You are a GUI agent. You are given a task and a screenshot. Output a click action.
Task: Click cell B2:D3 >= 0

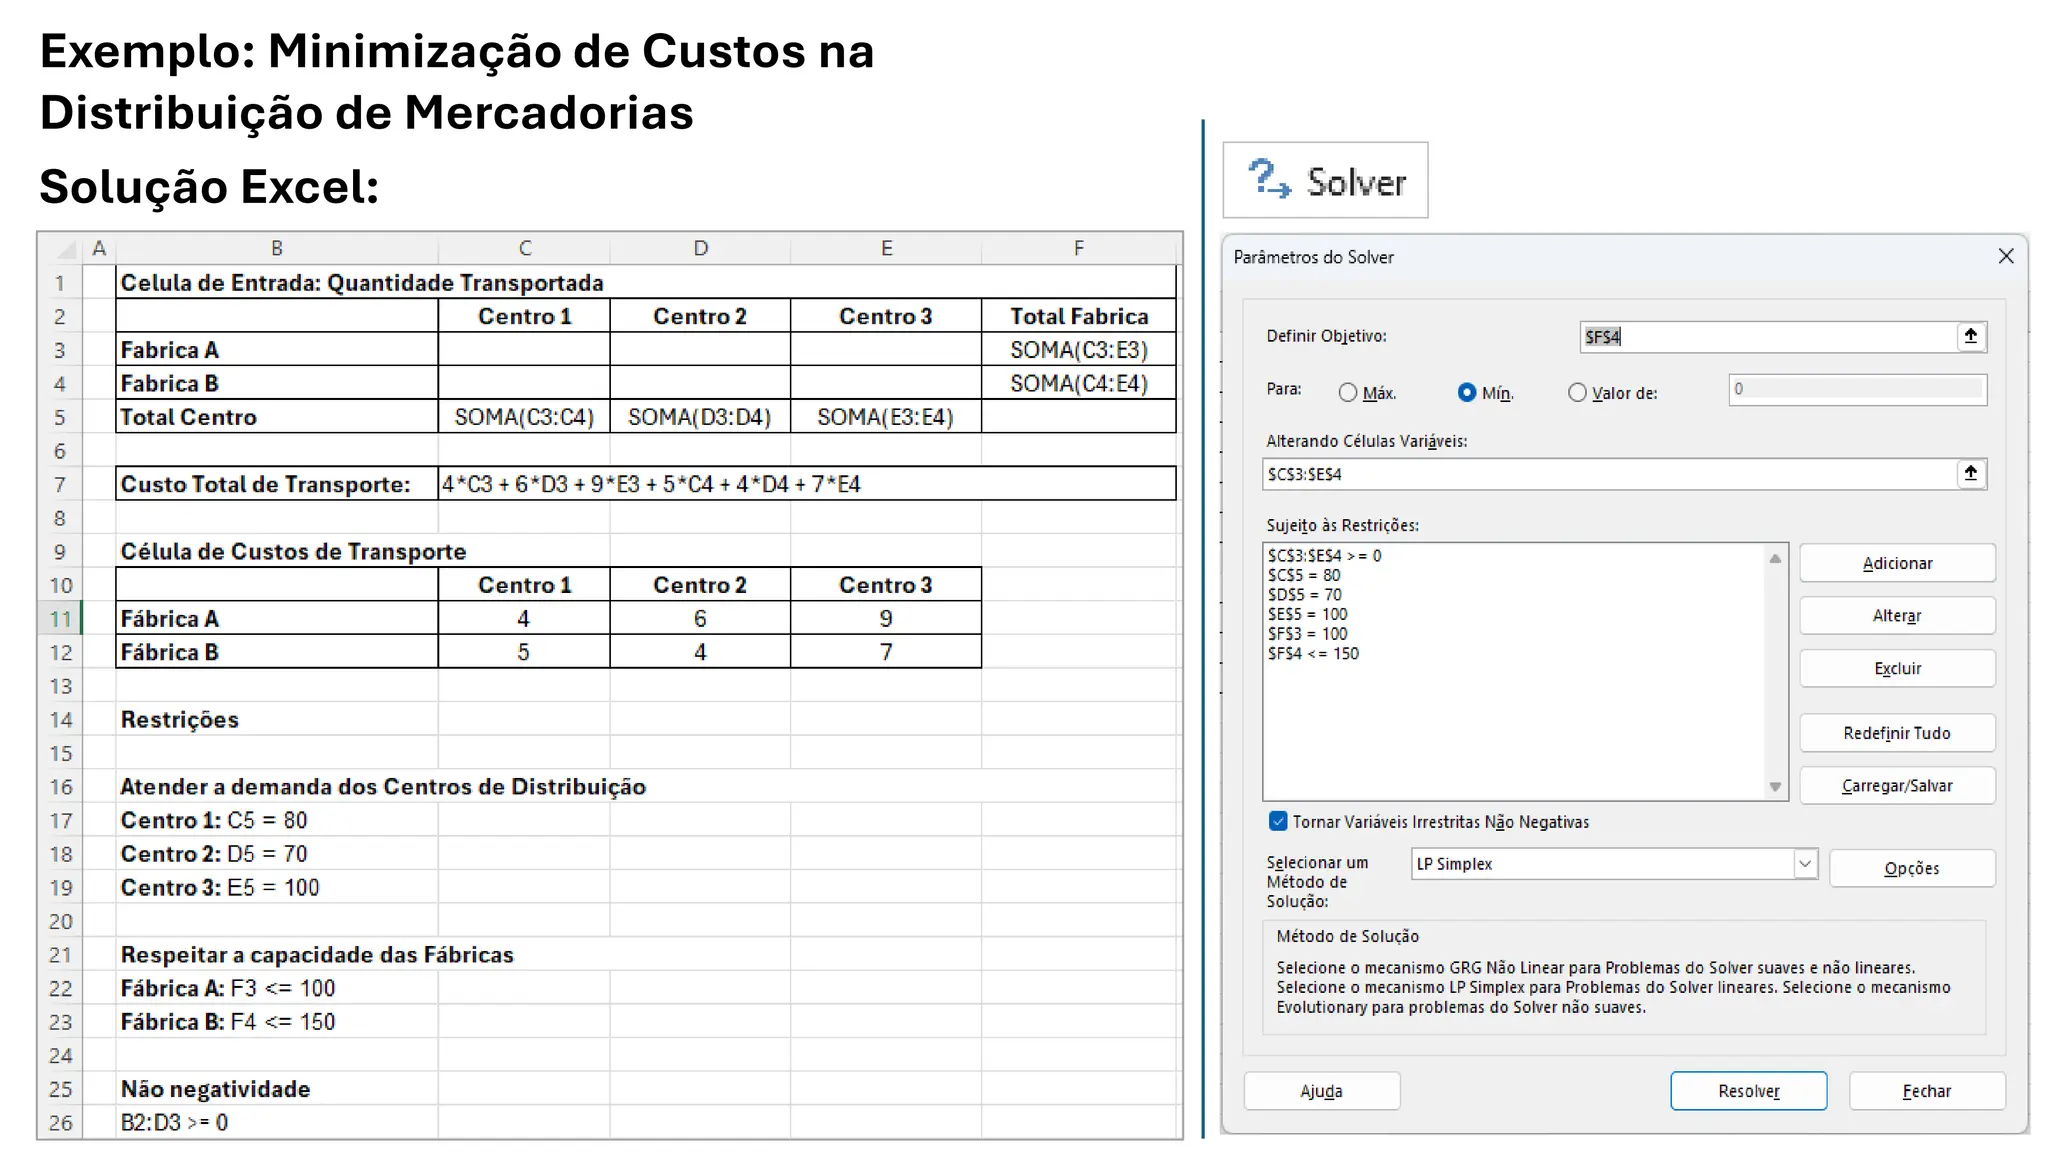(x=277, y=1122)
